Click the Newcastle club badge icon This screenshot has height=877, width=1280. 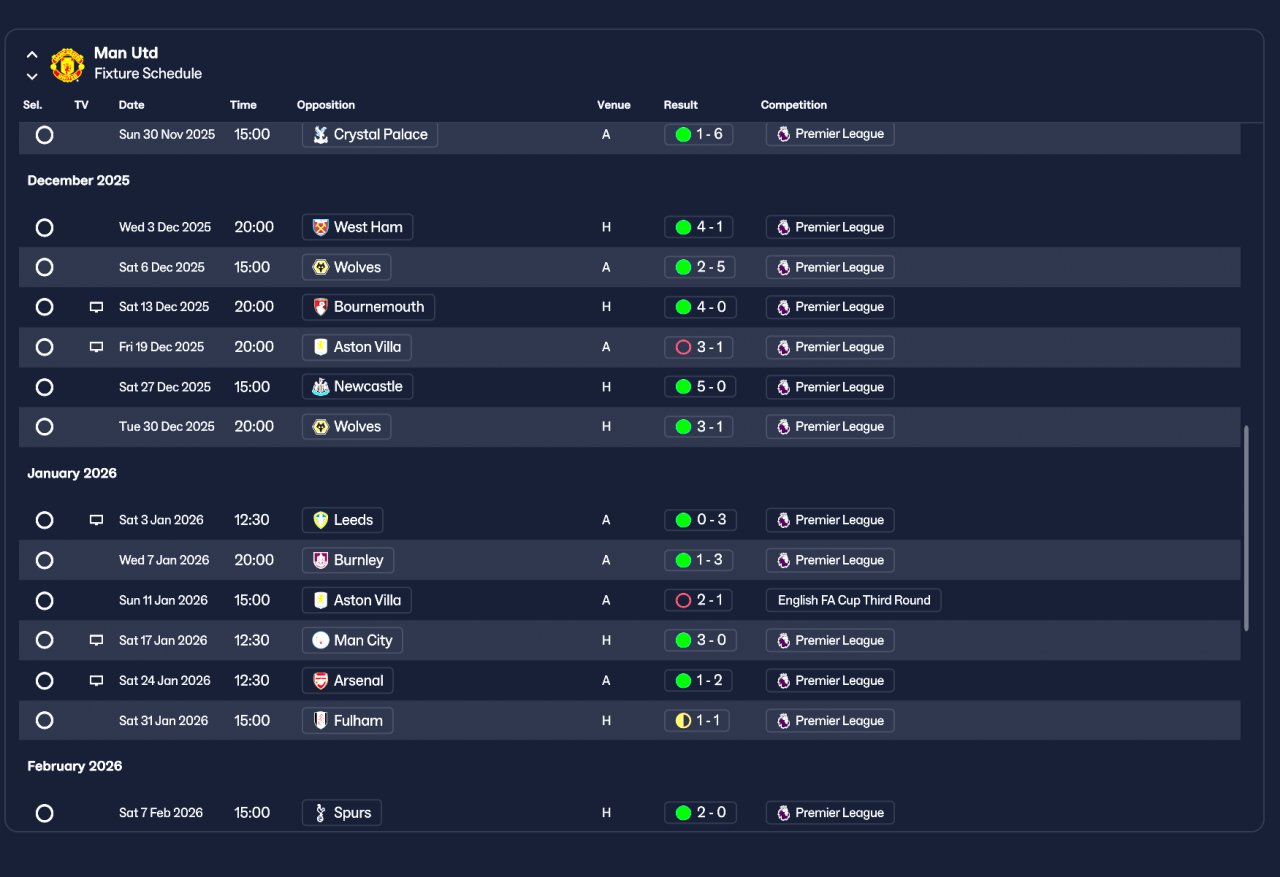[x=320, y=387]
